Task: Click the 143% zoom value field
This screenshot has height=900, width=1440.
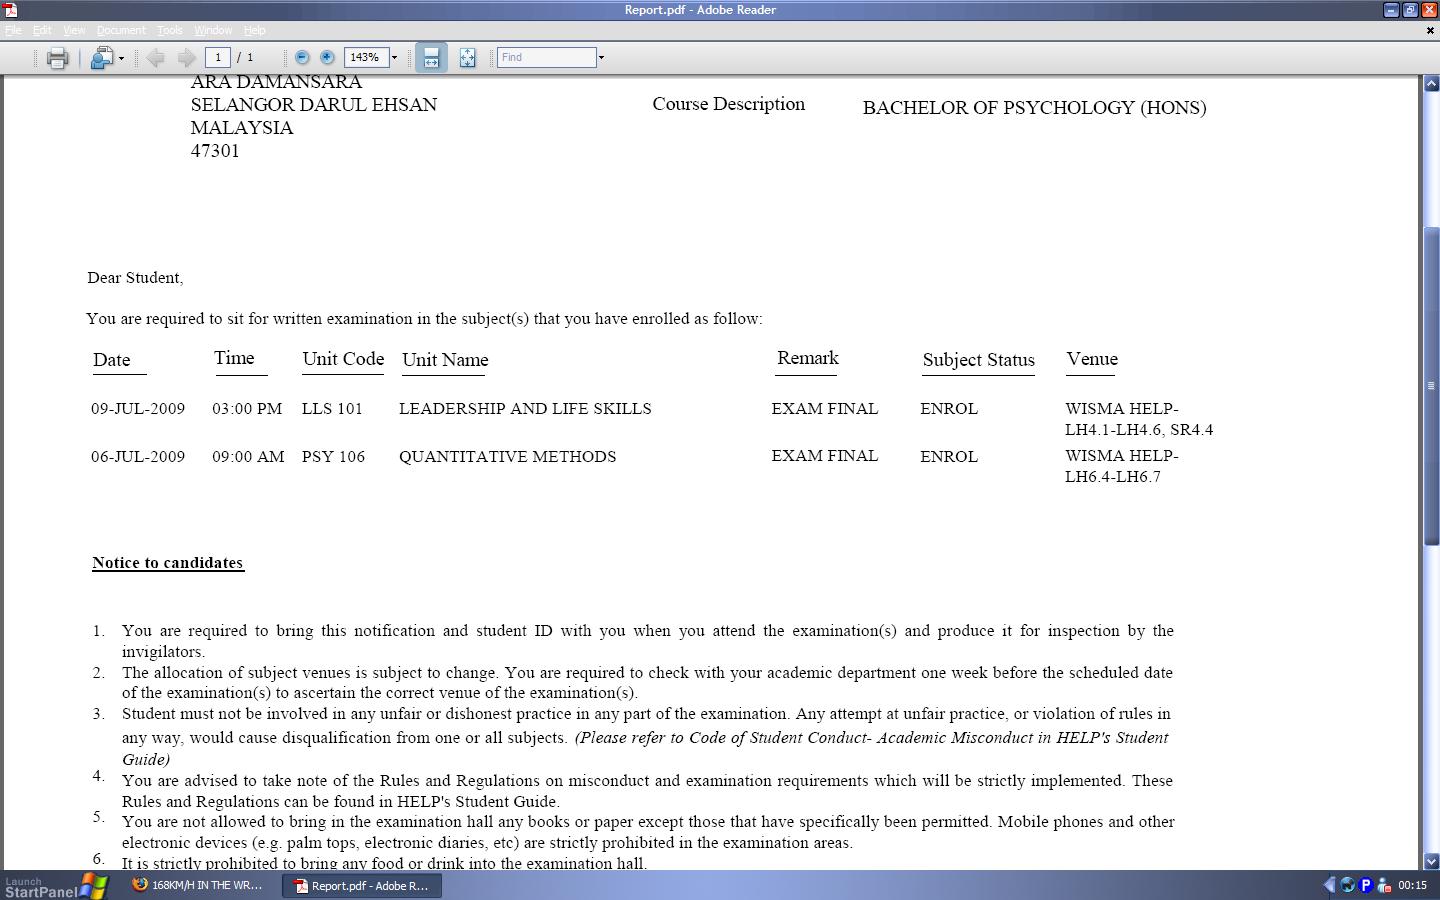Action: click(x=366, y=58)
